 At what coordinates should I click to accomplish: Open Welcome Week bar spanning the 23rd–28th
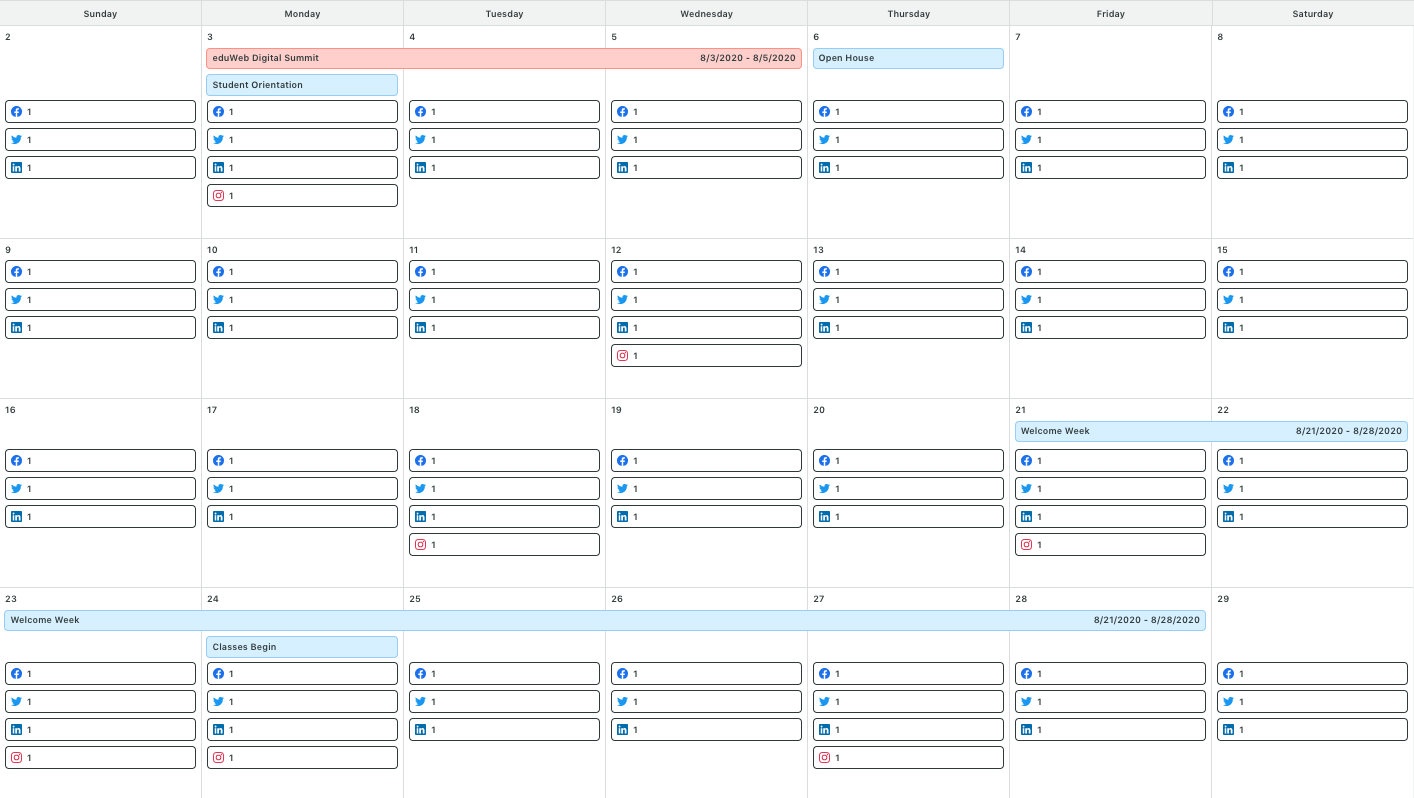click(605, 621)
